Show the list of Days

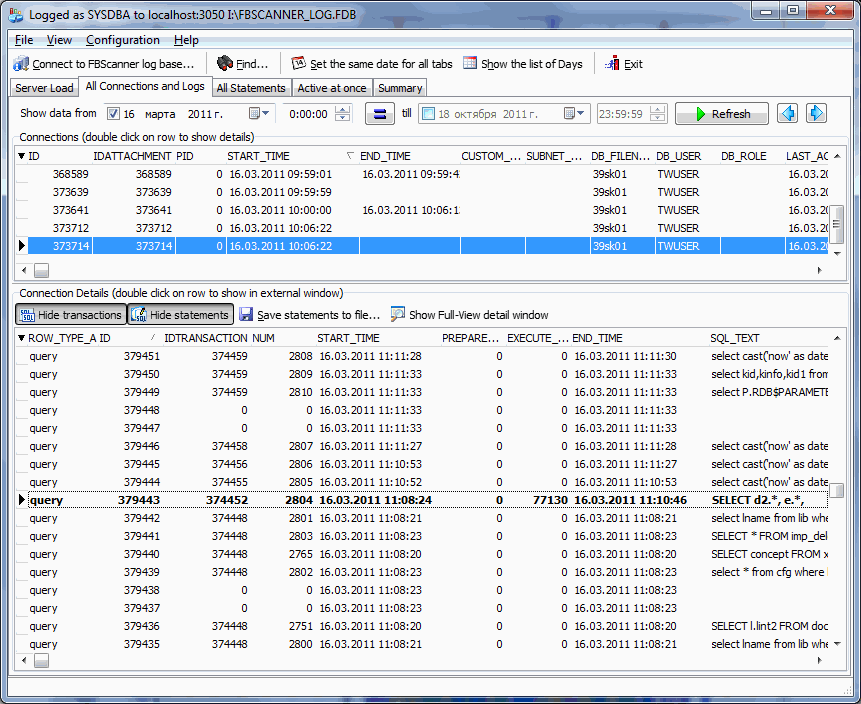tap(470, 64)
